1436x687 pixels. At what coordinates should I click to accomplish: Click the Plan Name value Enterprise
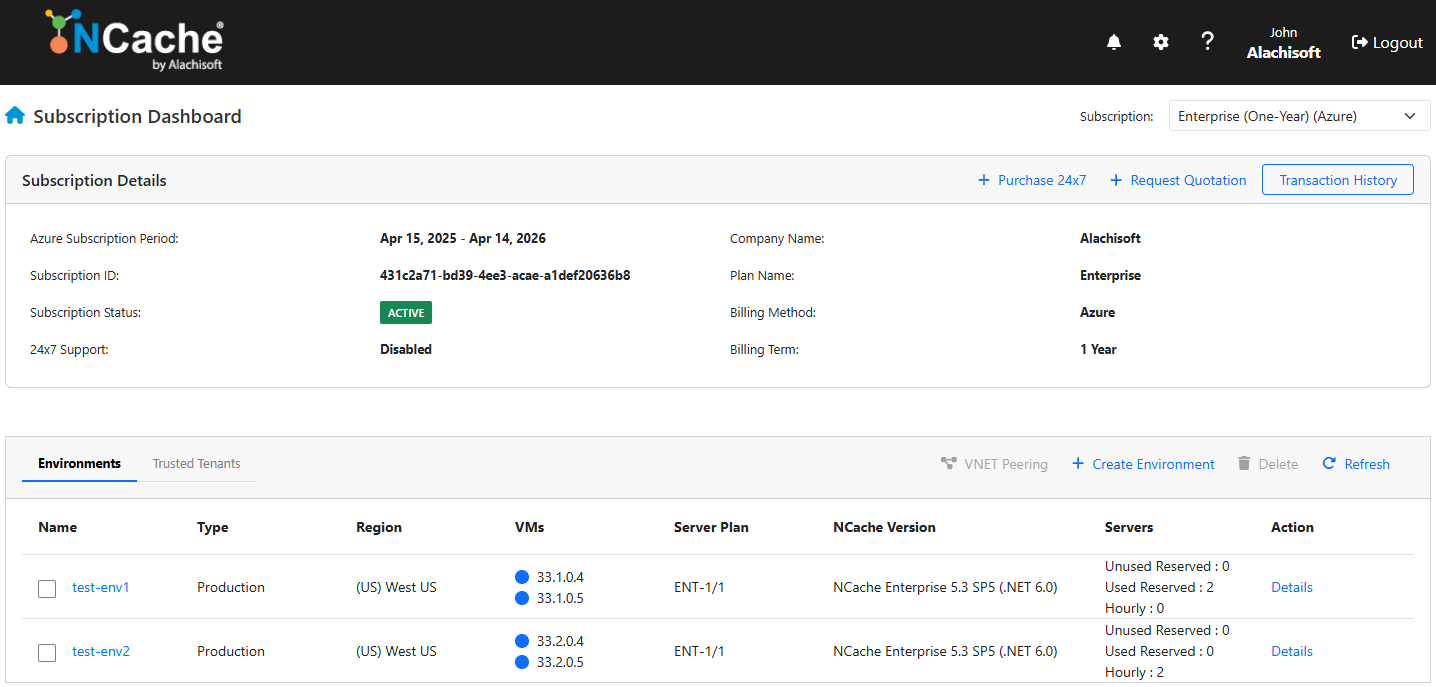[1110, 275]
